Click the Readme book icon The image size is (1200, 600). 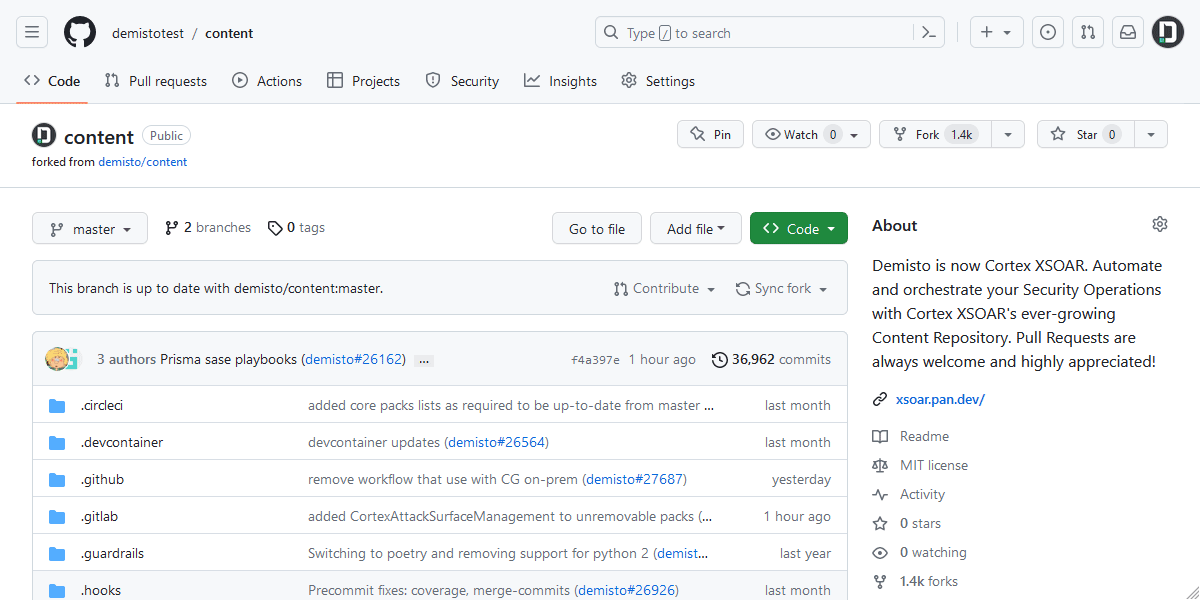tap(880, 436)
